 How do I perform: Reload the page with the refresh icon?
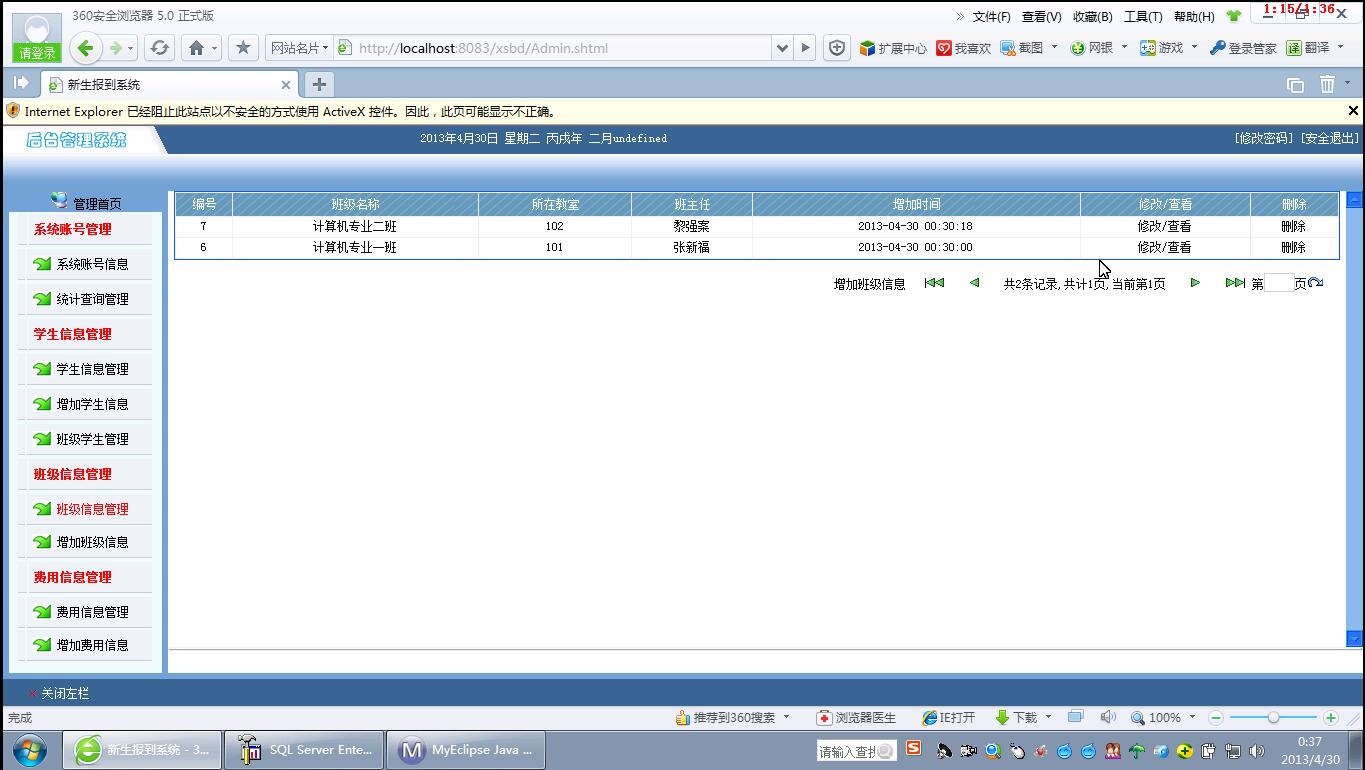pos(159,48)
